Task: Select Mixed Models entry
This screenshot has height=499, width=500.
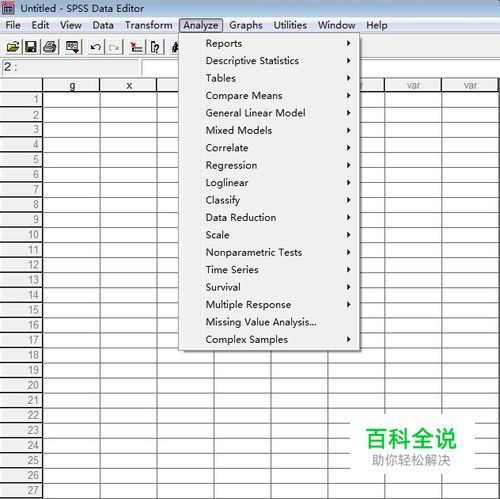Action: pos(269,130)
